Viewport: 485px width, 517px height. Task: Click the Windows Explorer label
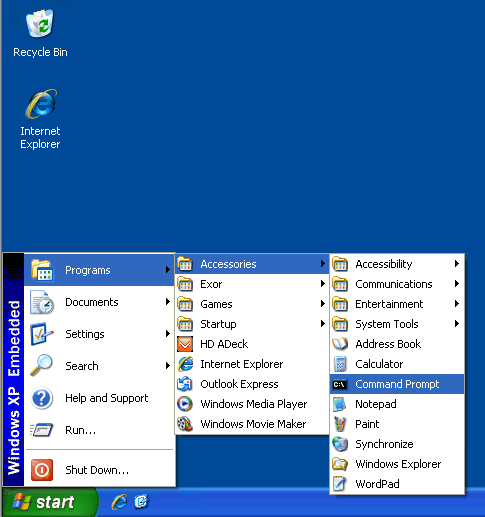[398, 464]
